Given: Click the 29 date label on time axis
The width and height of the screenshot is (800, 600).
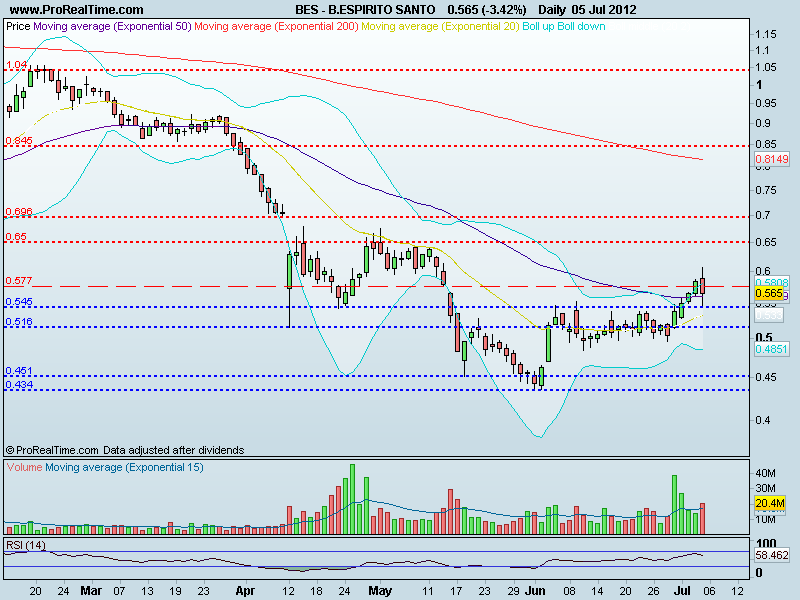Looking at the screenshot, I should click(x=513, y=591).
